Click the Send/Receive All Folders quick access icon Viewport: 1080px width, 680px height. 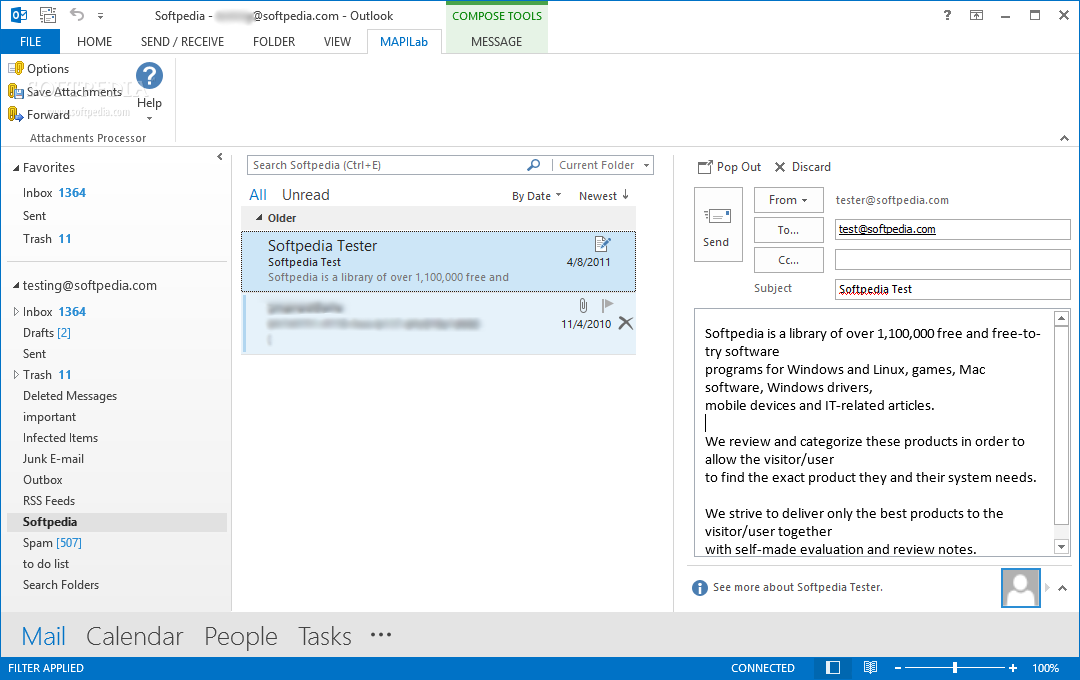(48, 15)
